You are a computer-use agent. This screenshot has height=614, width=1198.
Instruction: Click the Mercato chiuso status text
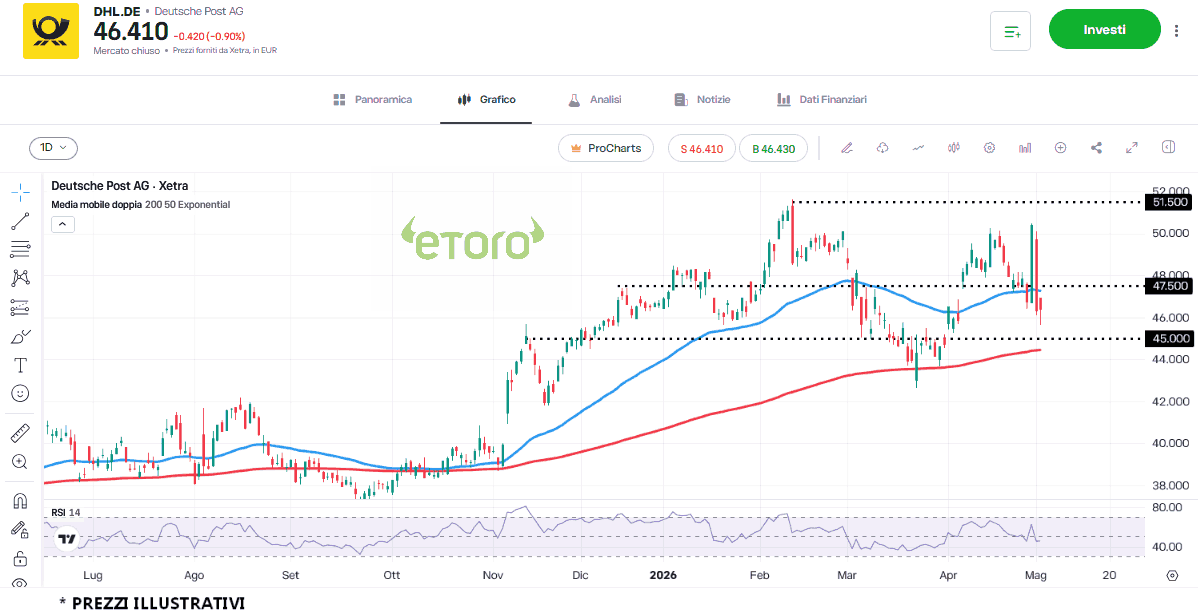click(x=127, y=50)
